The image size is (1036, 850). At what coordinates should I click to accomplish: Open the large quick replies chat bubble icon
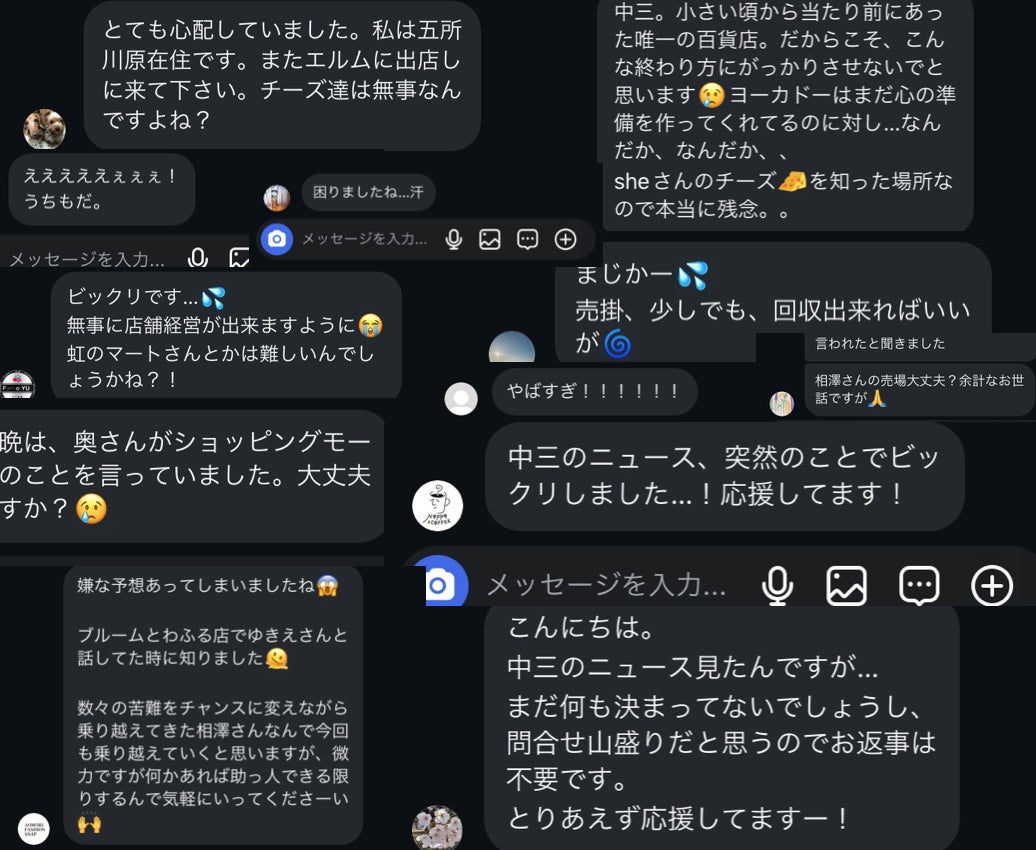point(919,586)
